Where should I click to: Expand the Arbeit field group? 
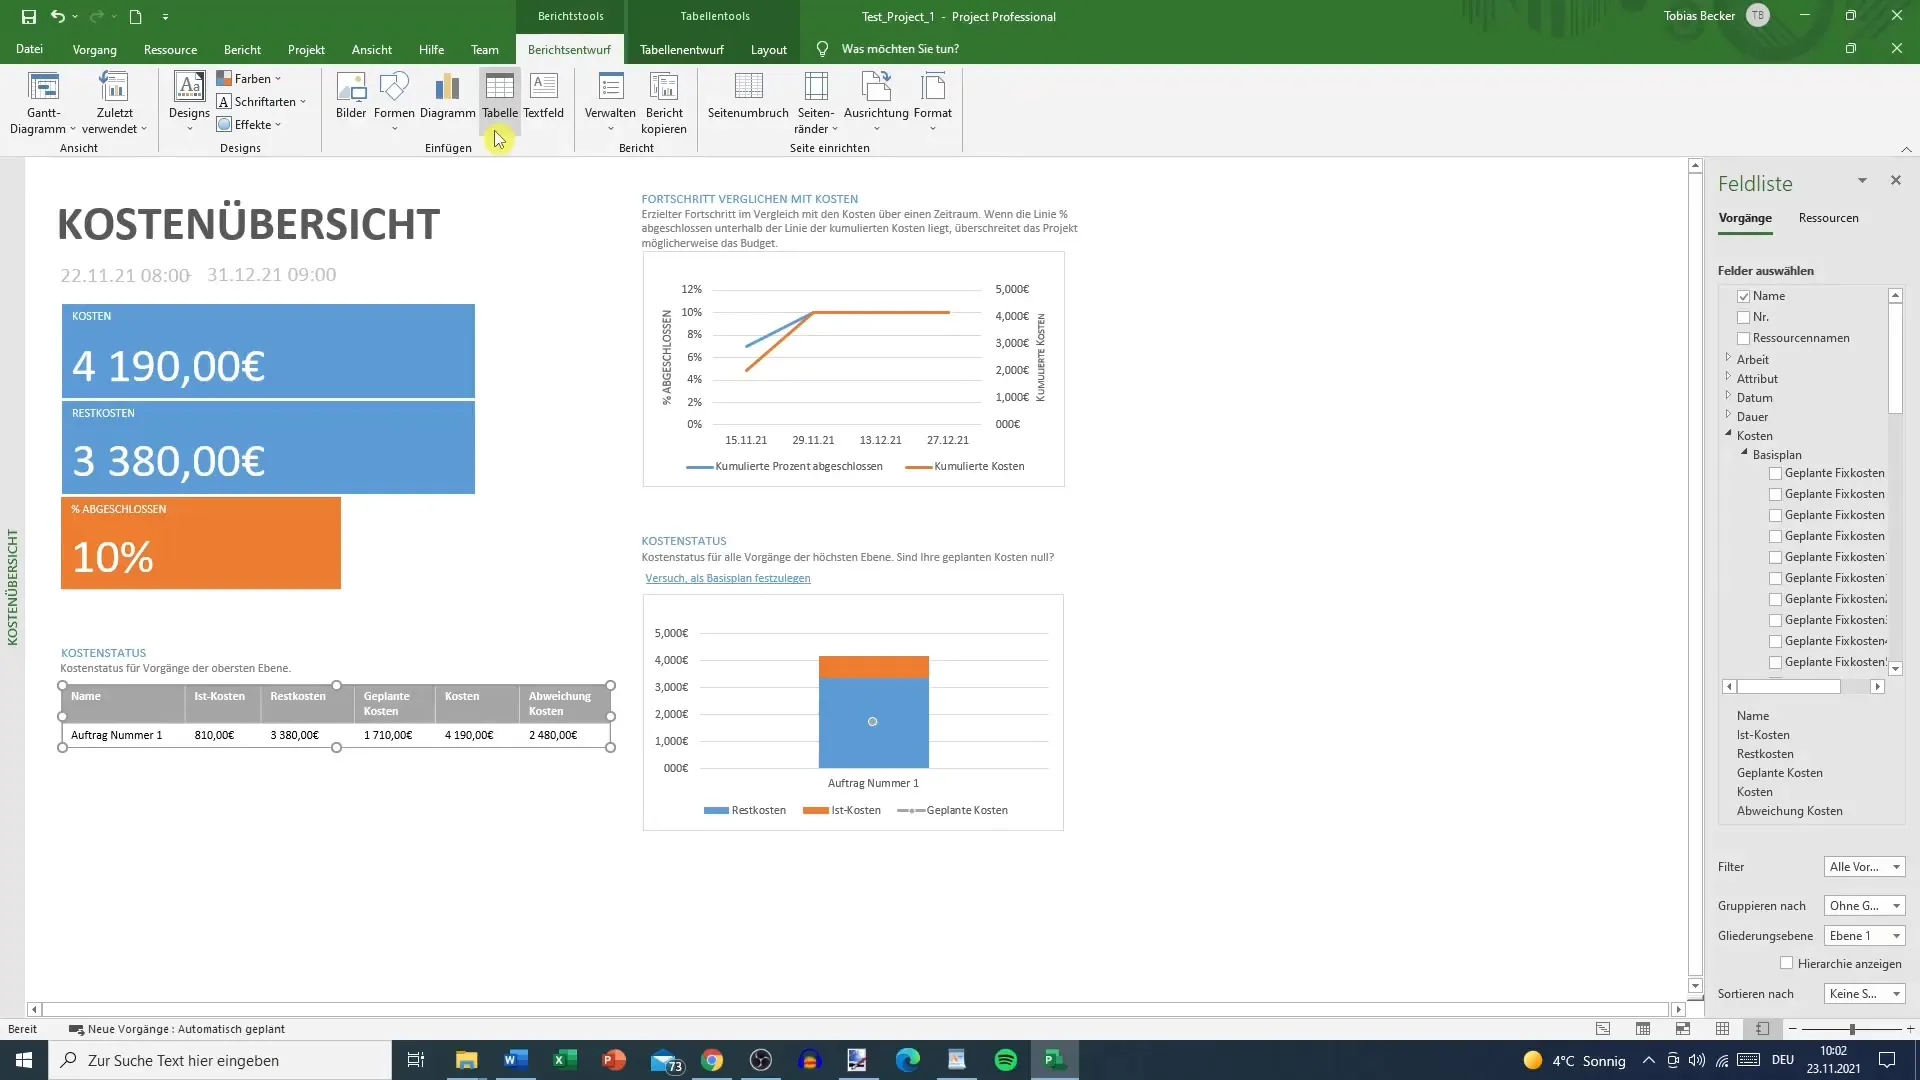(1728, 357)
